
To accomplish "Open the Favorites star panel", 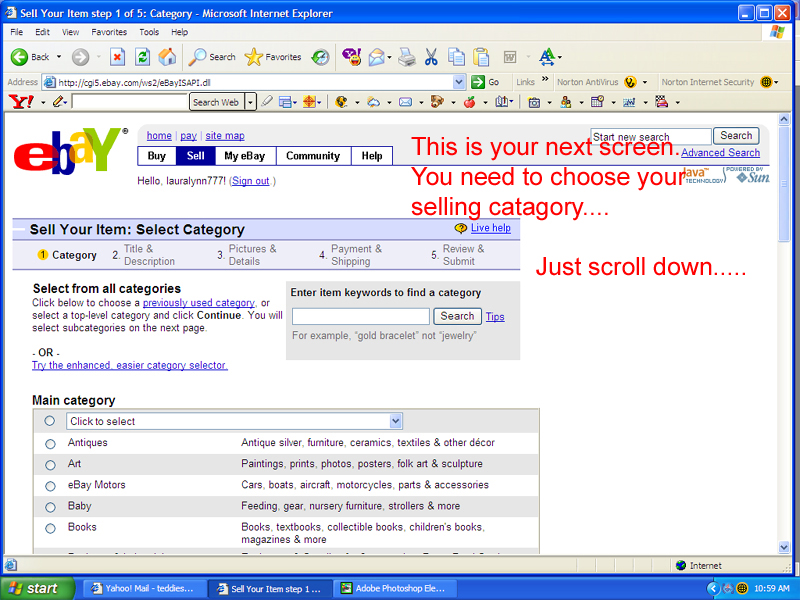I will click(273, 57).
